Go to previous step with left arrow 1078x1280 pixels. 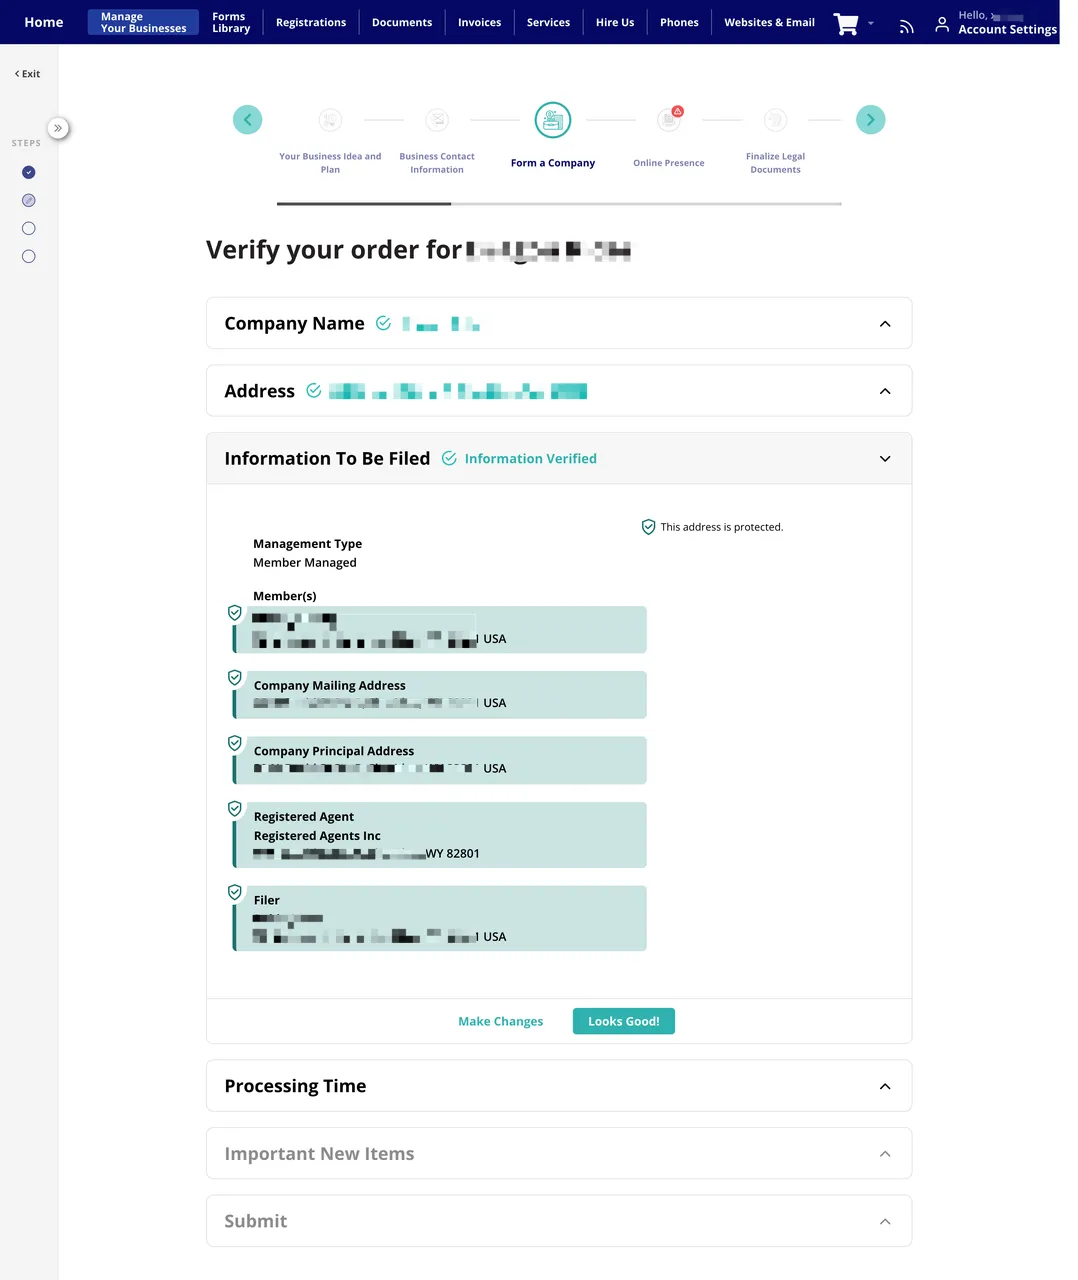click(247, 120)
